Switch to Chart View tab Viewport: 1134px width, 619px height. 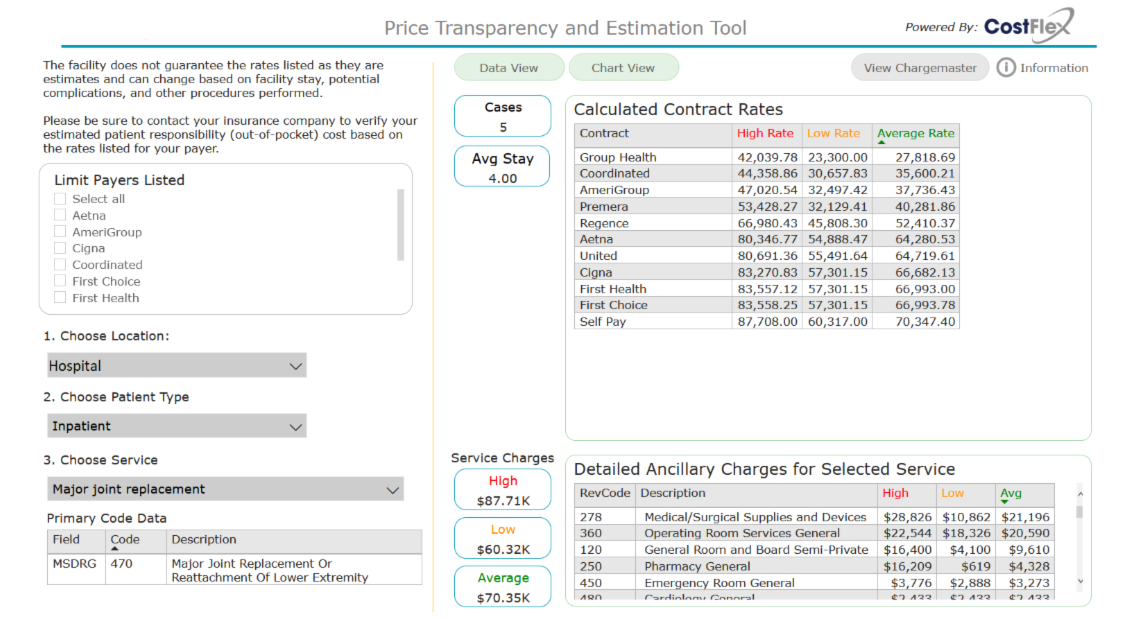[x=622, y=68]
